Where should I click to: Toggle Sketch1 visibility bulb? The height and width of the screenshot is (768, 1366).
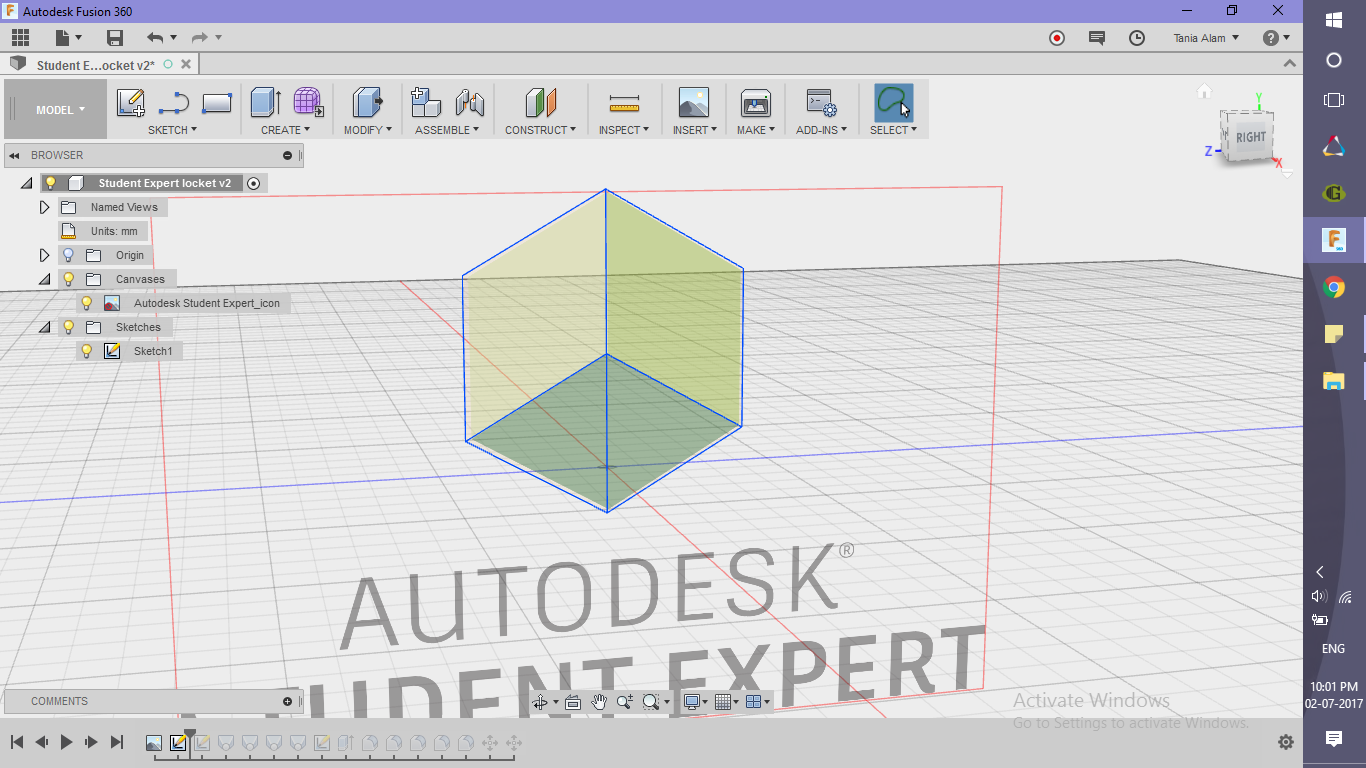pos(87,351)
